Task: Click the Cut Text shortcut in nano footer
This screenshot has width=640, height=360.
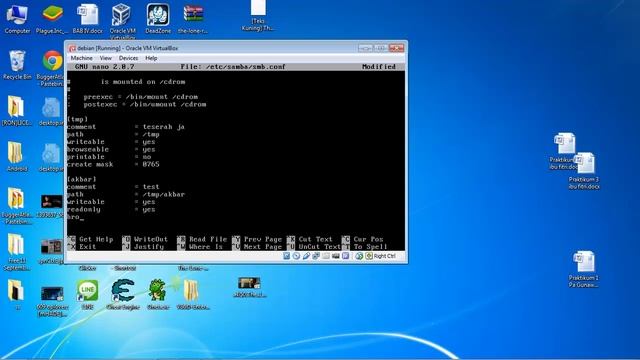Action: [310, 239]
